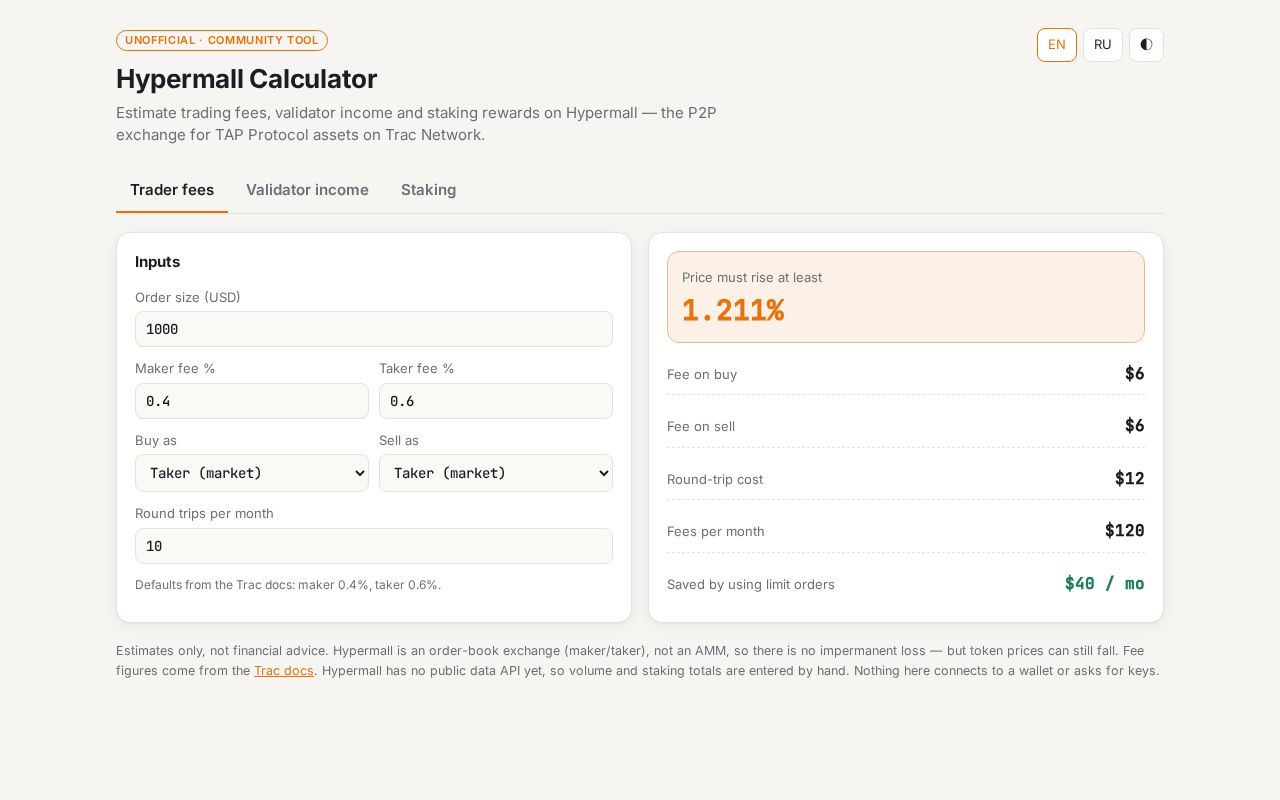This screenshot has width=1280, height=800.
Task: Switch language to RU
Action: coord(1103,45)
